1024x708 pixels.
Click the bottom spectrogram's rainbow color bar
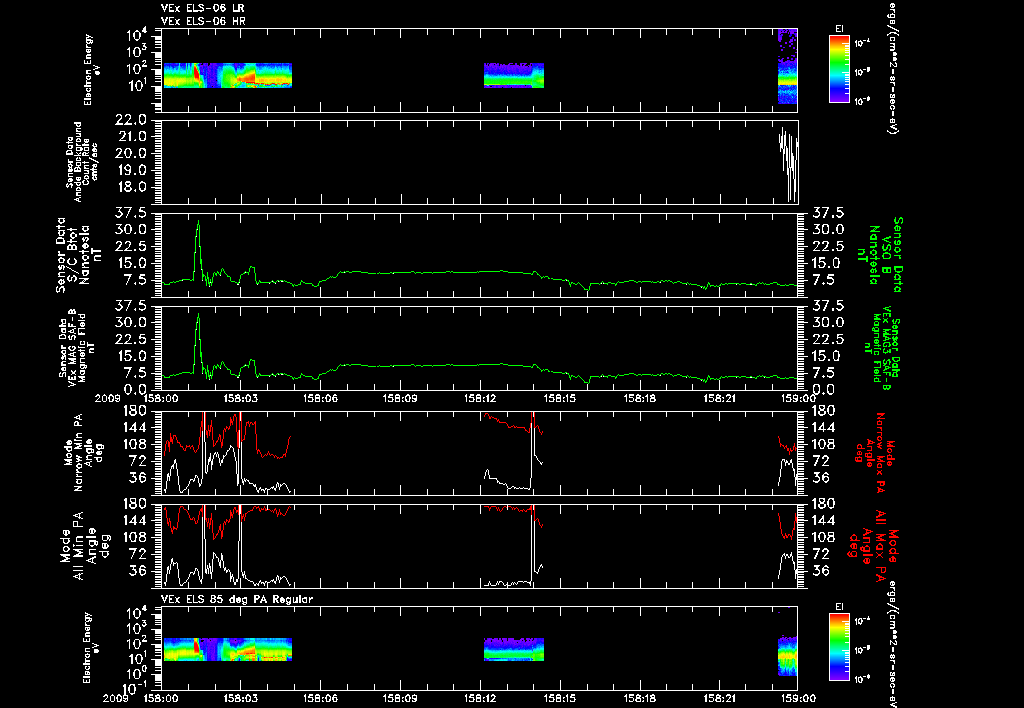(839, 648)
